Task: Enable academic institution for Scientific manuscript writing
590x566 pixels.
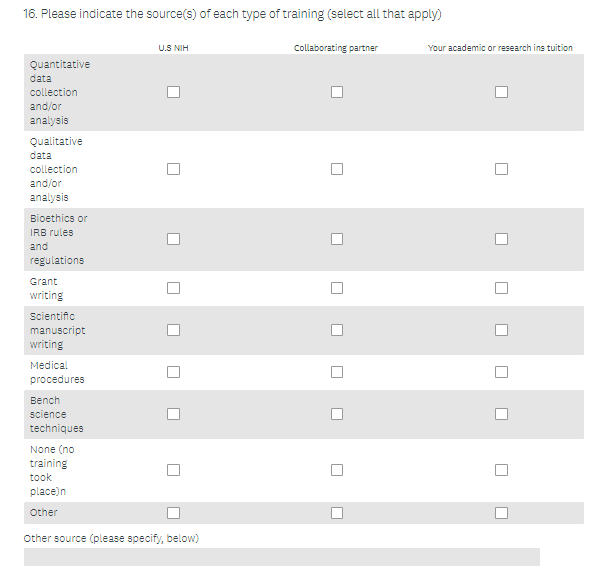Action: point(501,330)
